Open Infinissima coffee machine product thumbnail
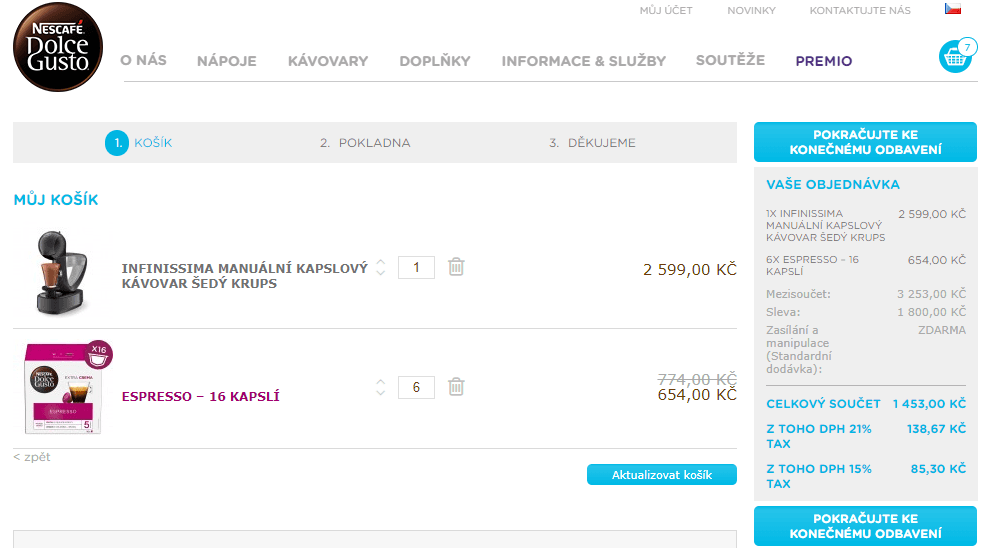This screenshot has width=993, height=548. click(61, 272)
